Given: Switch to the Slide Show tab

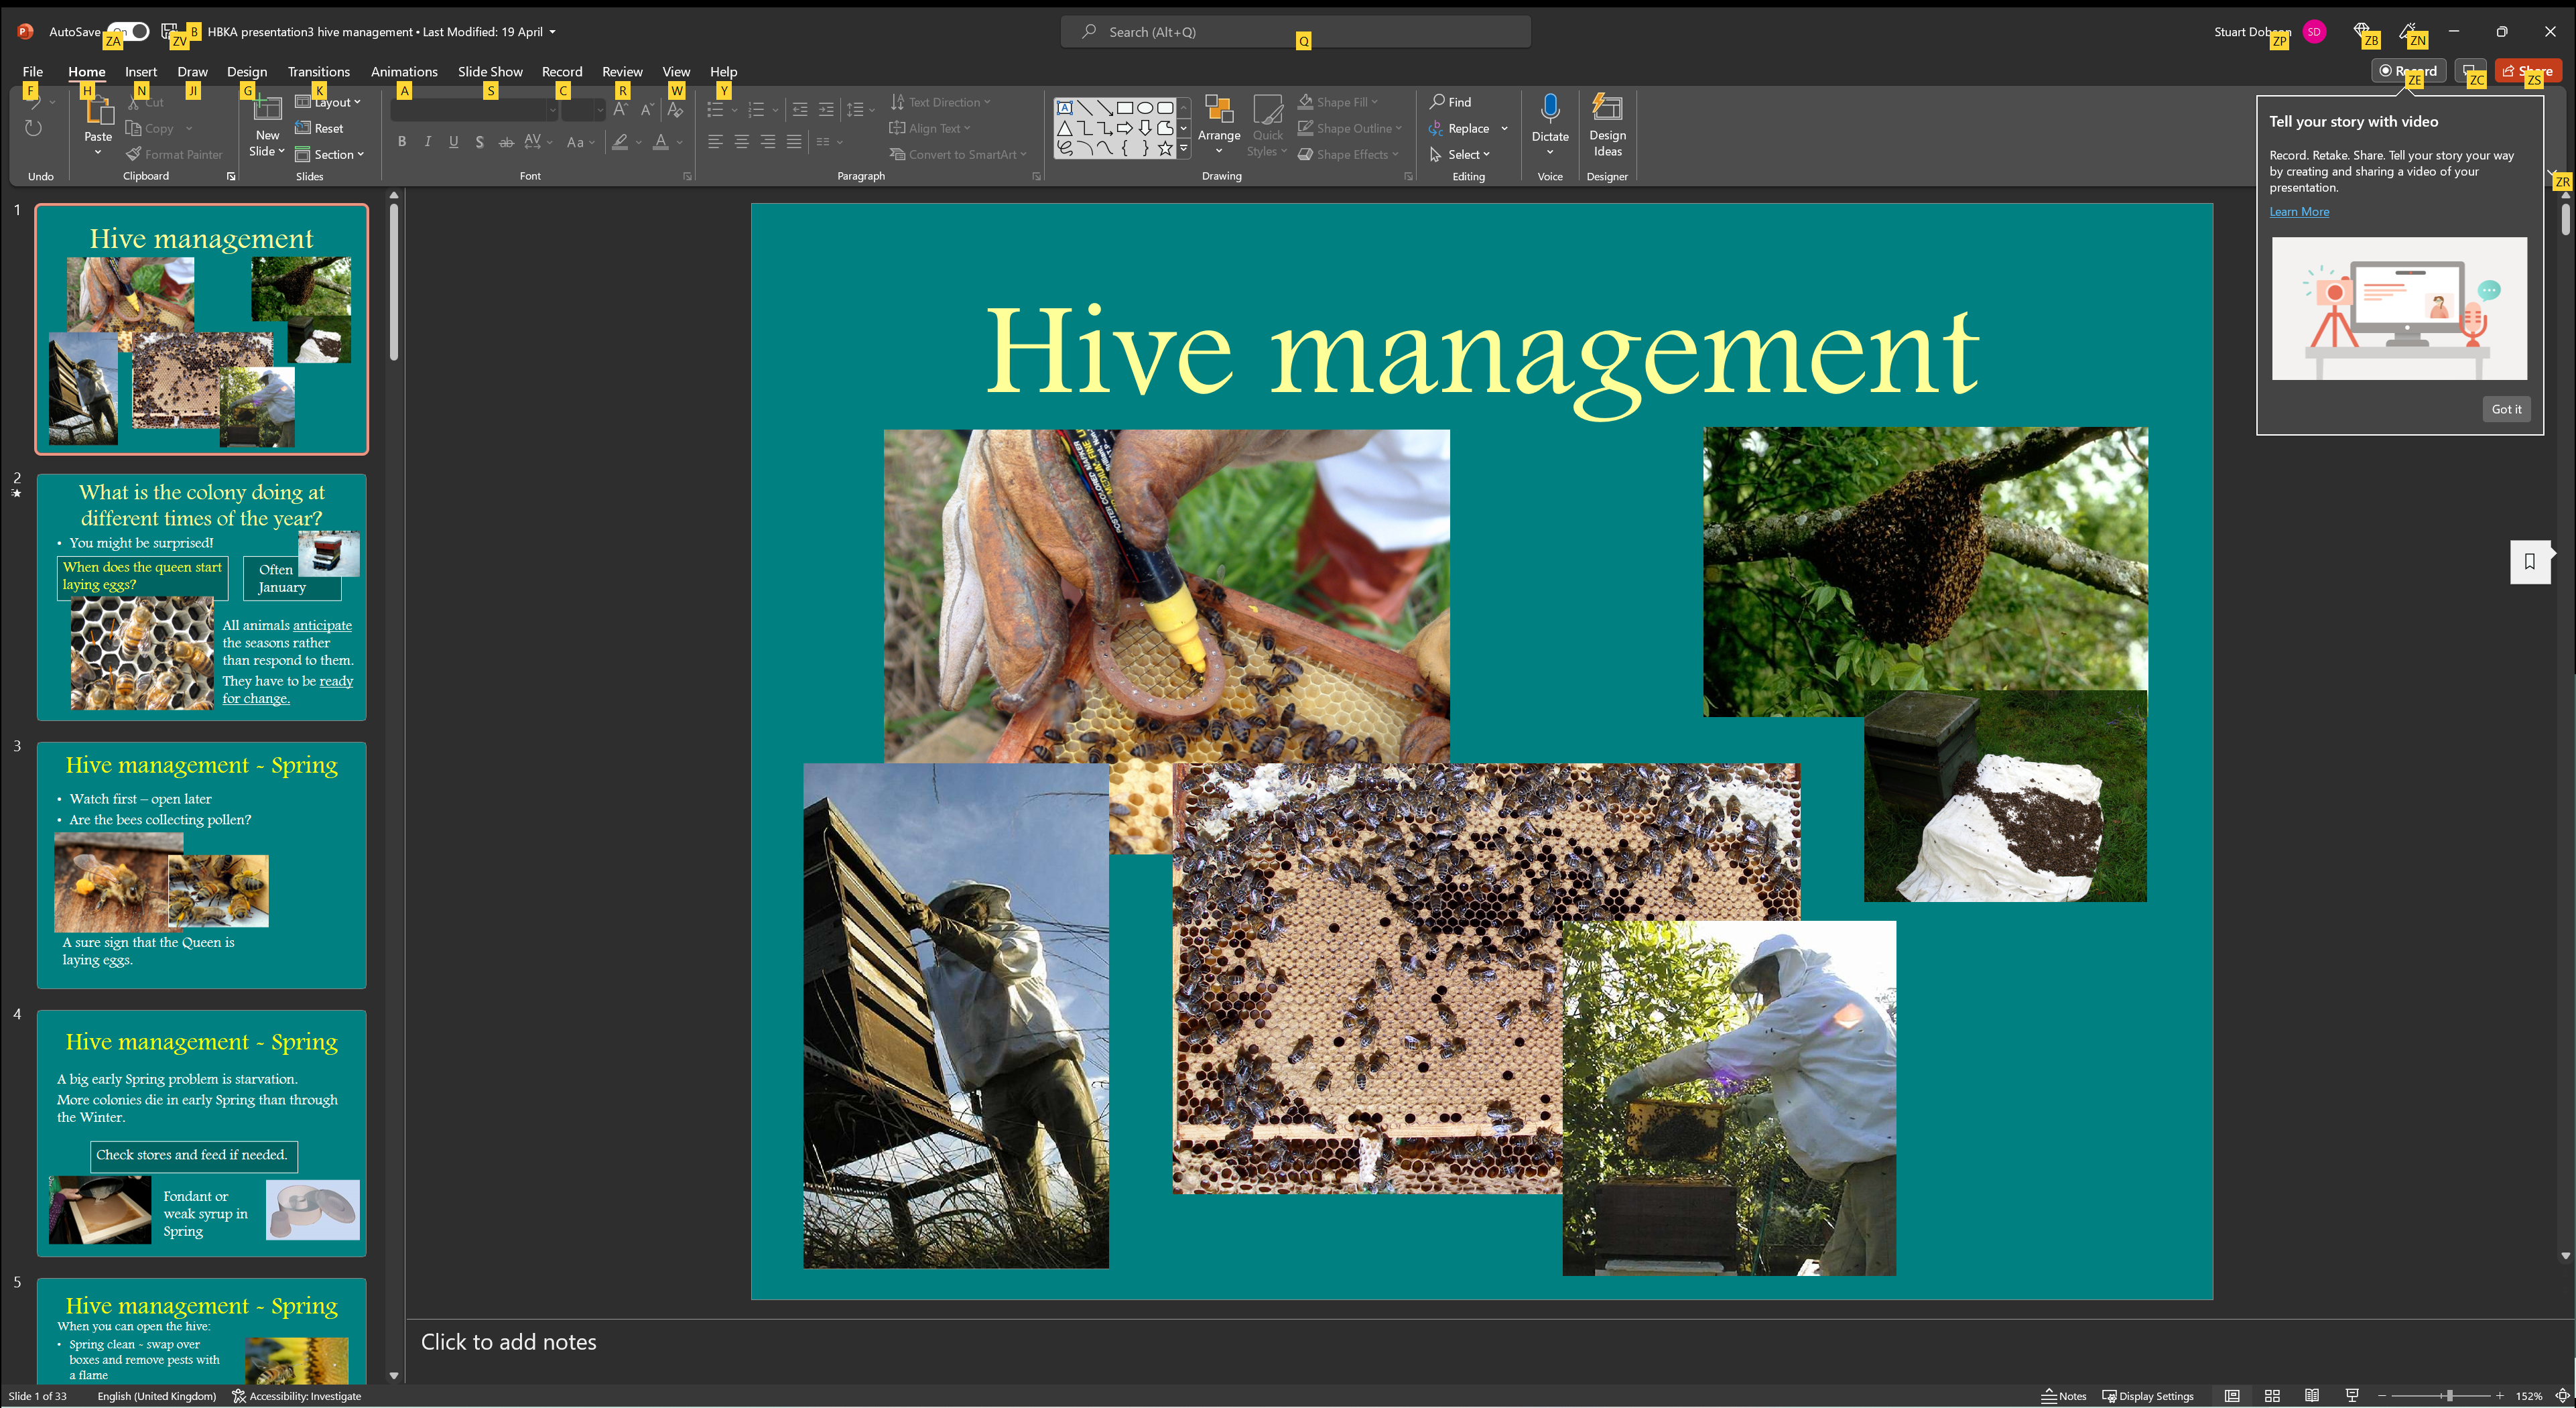Looking at the screenshot, I should point(490,71).
